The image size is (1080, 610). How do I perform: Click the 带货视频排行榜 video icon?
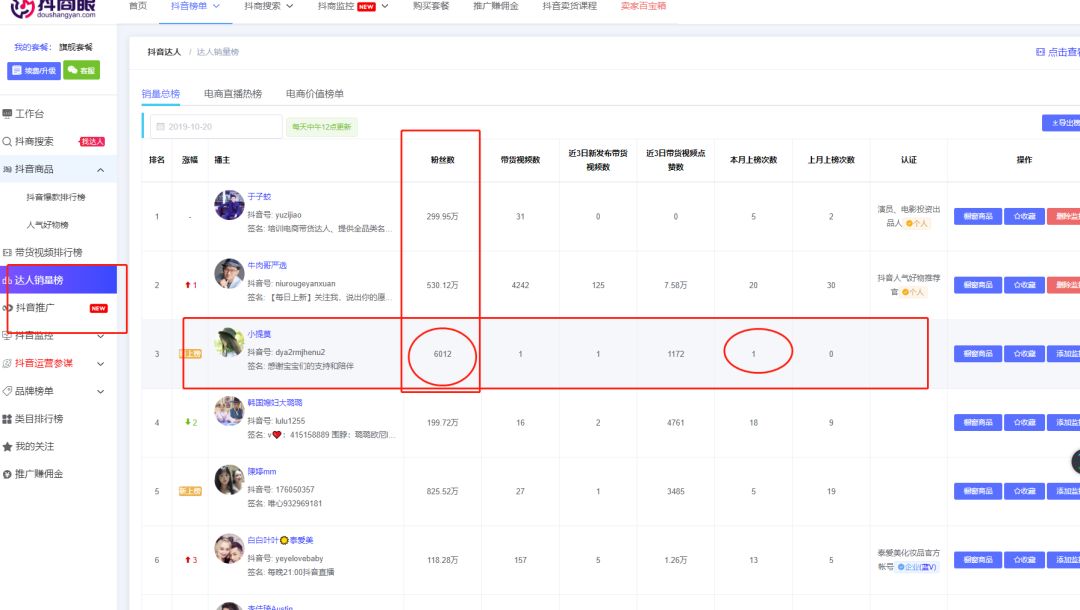click(7, 253)
